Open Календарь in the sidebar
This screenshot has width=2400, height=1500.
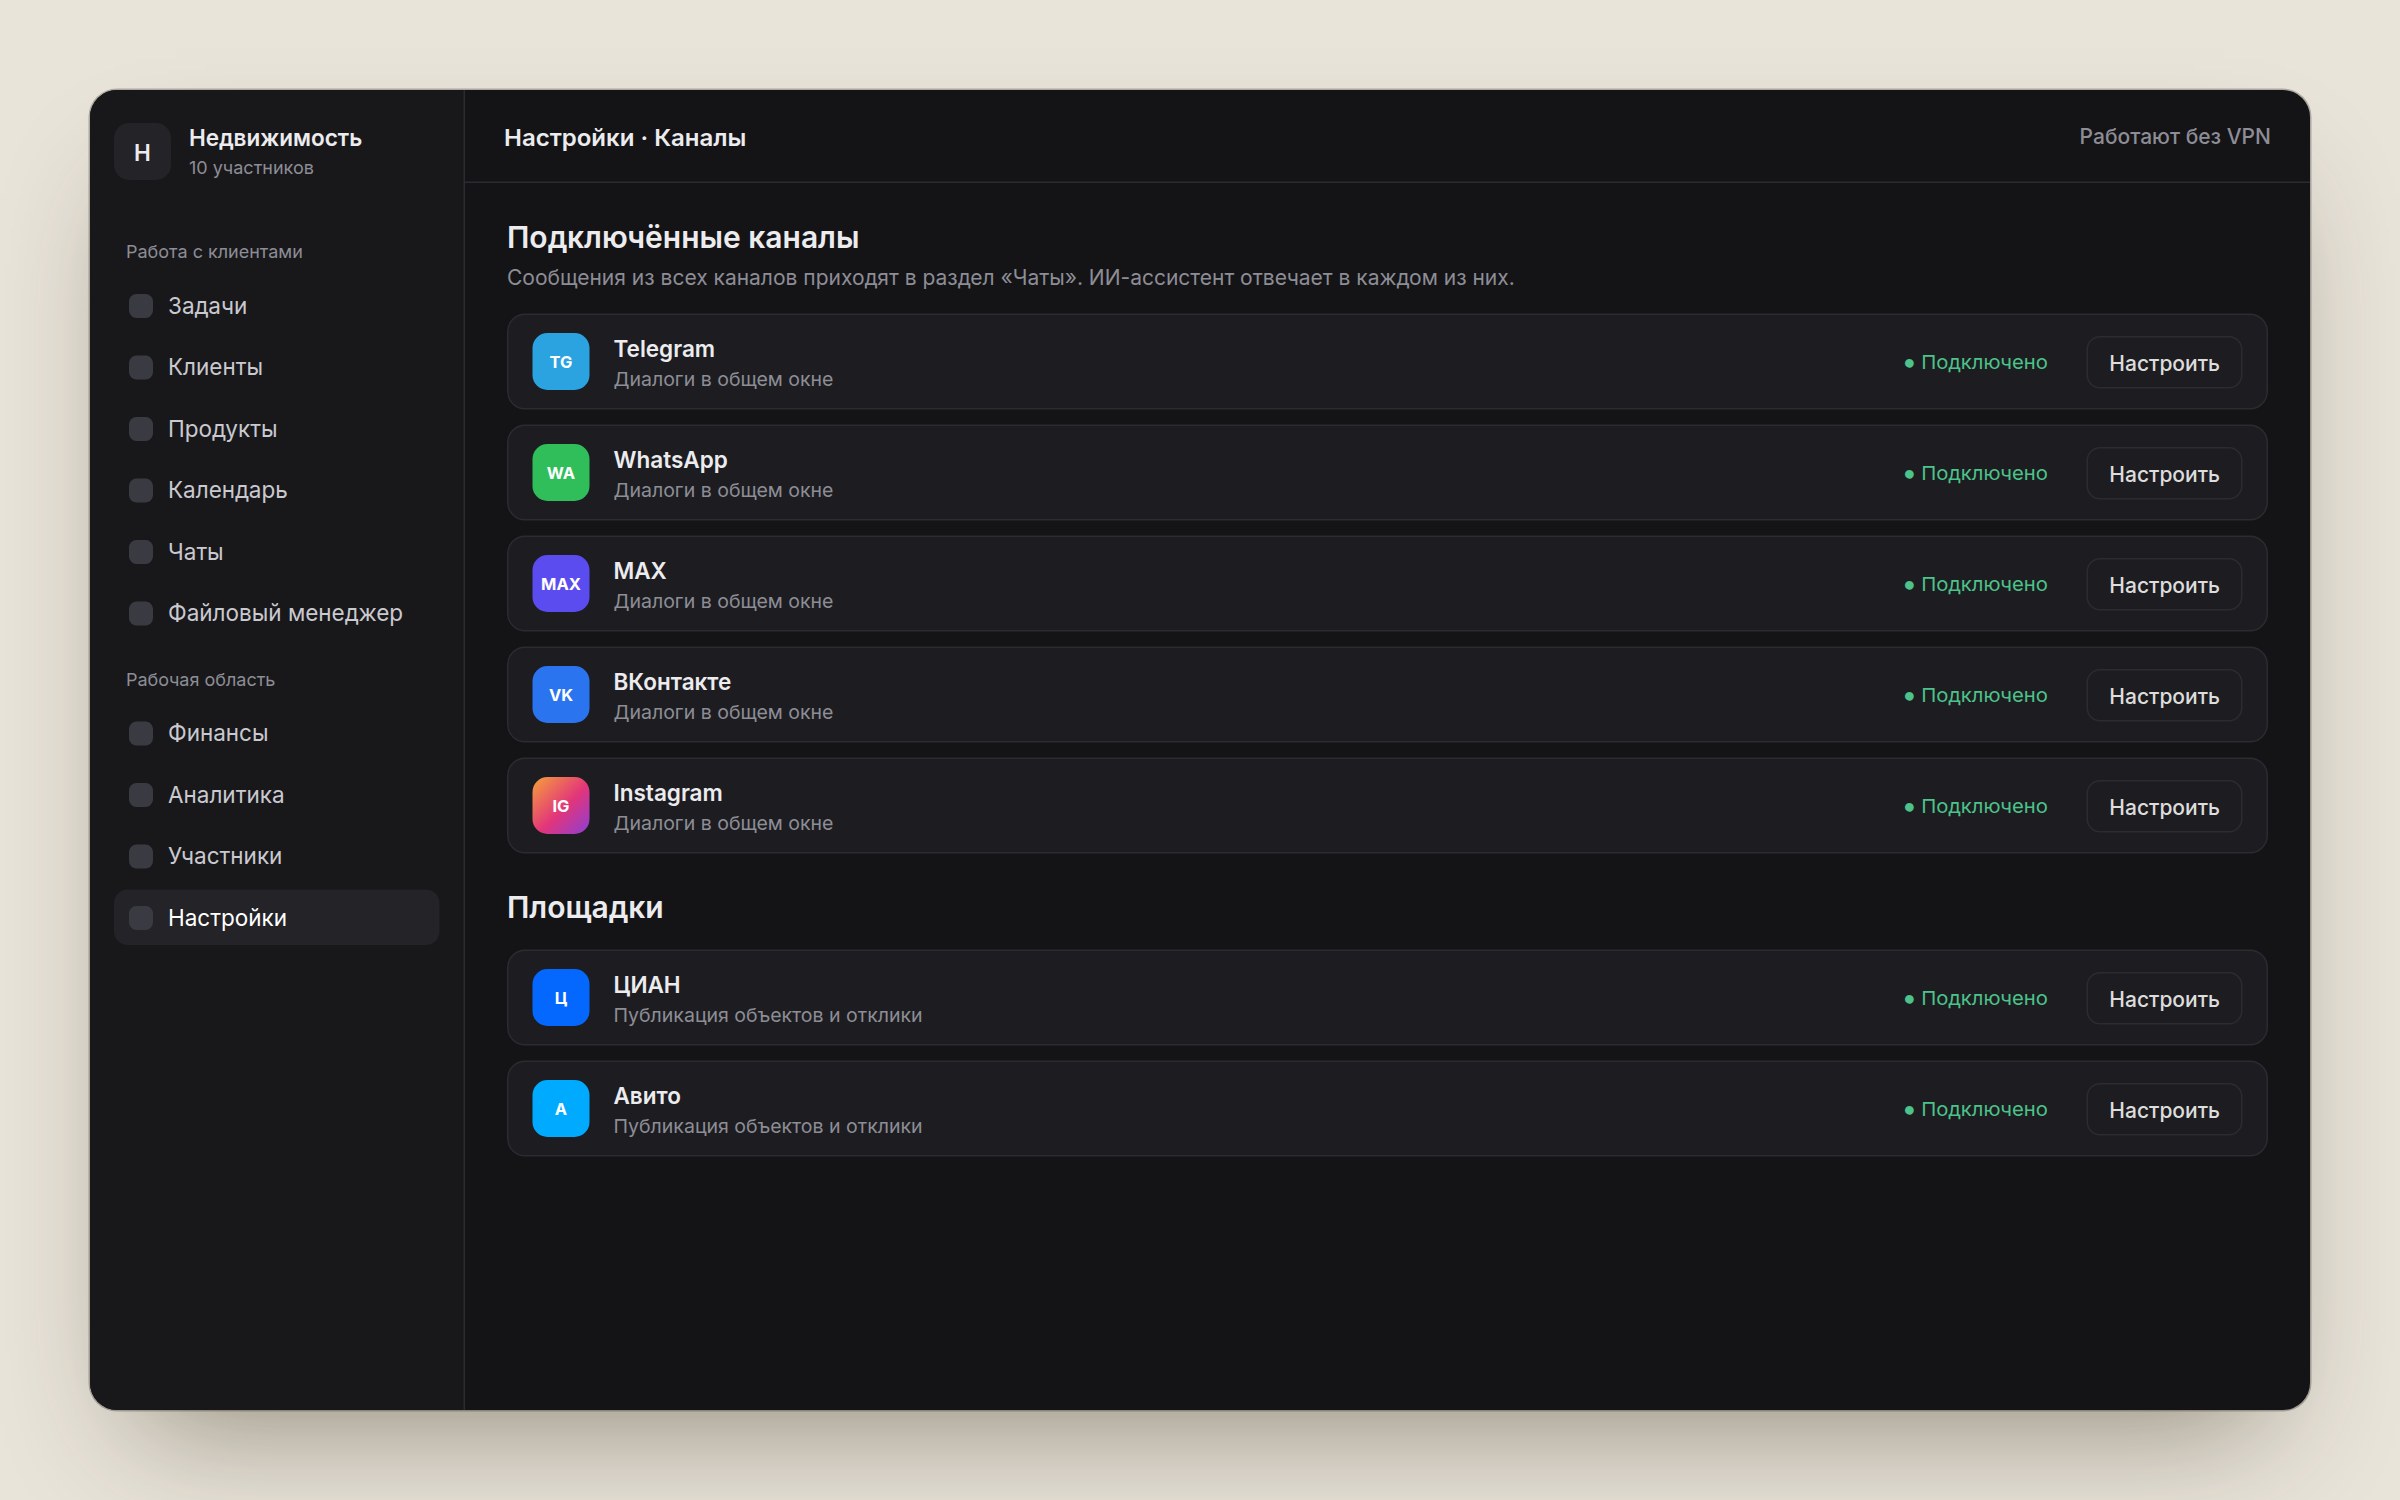click(x=276, y=490)
